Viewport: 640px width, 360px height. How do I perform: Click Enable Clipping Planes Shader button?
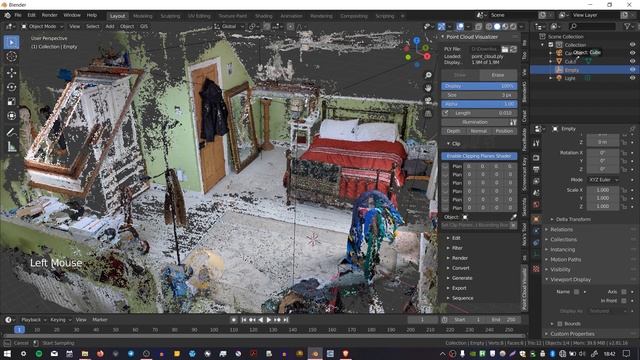tap(479, 156)
